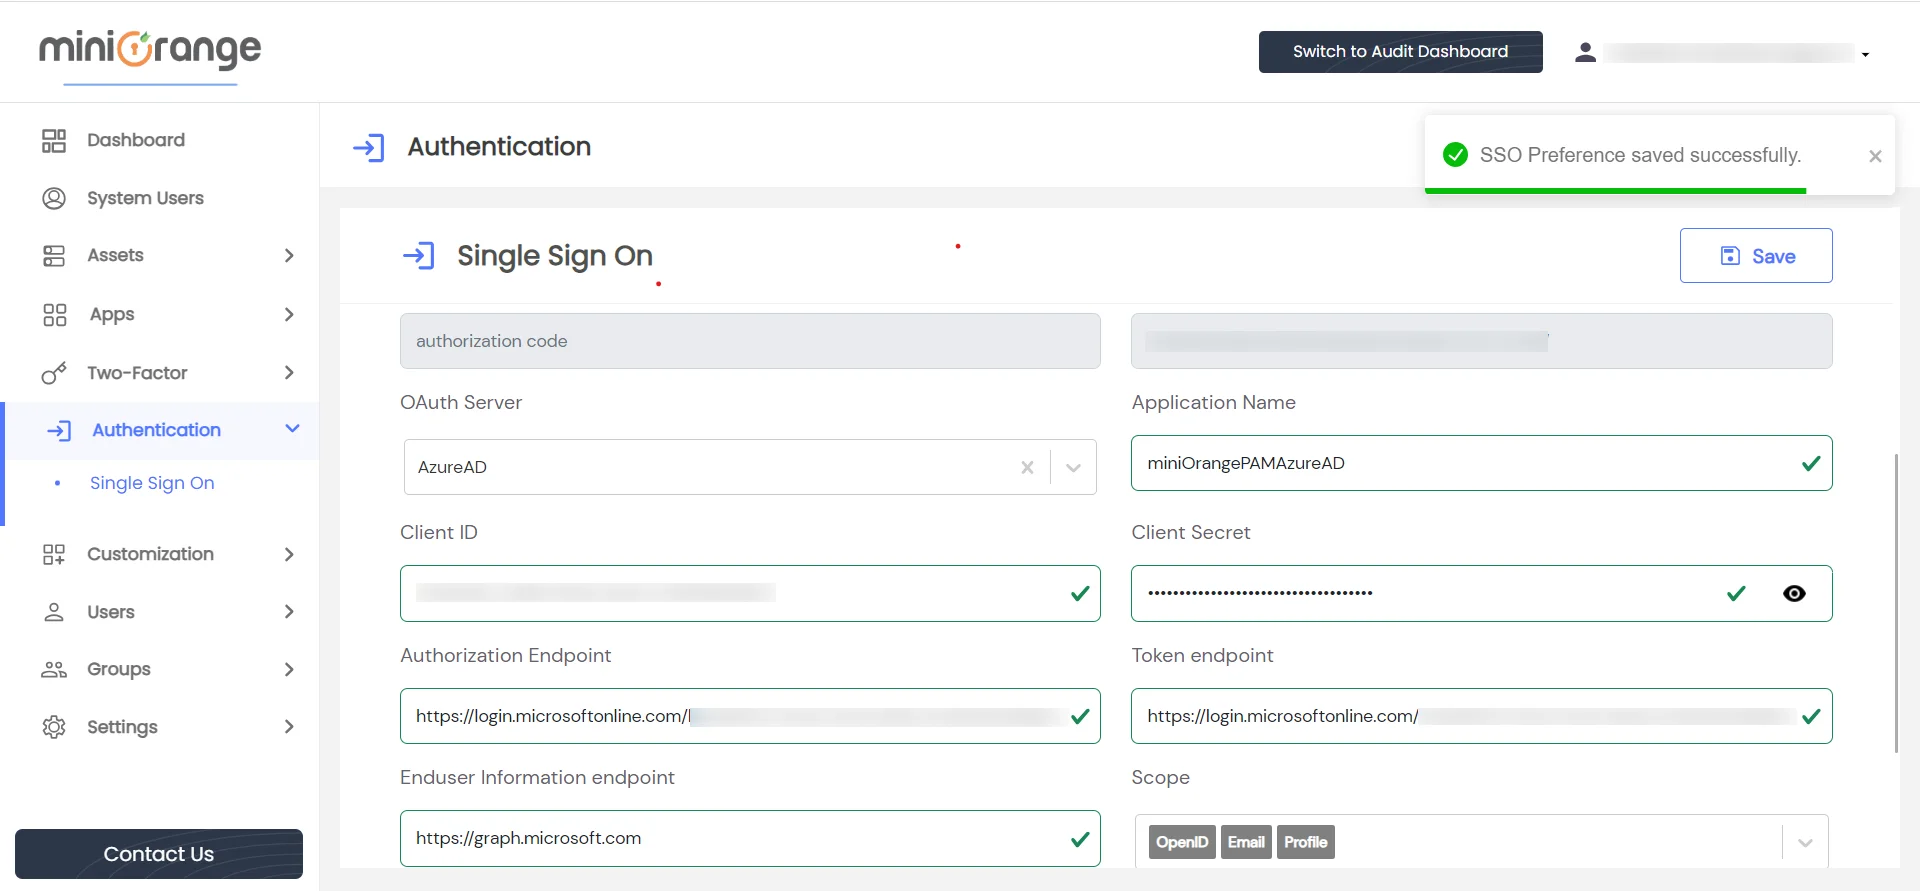Dismiss the SSO Preference saved notification
The width and height of the screenshot is (1920, 891).
tap(1875, 156)
